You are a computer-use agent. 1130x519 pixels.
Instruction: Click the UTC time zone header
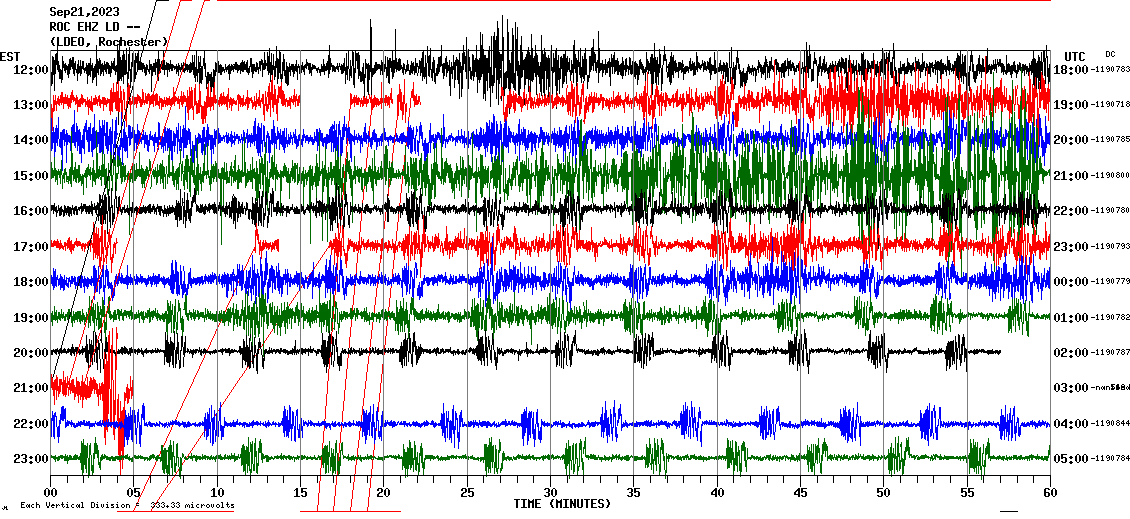pyautogui.click(x=1074, y=56)
